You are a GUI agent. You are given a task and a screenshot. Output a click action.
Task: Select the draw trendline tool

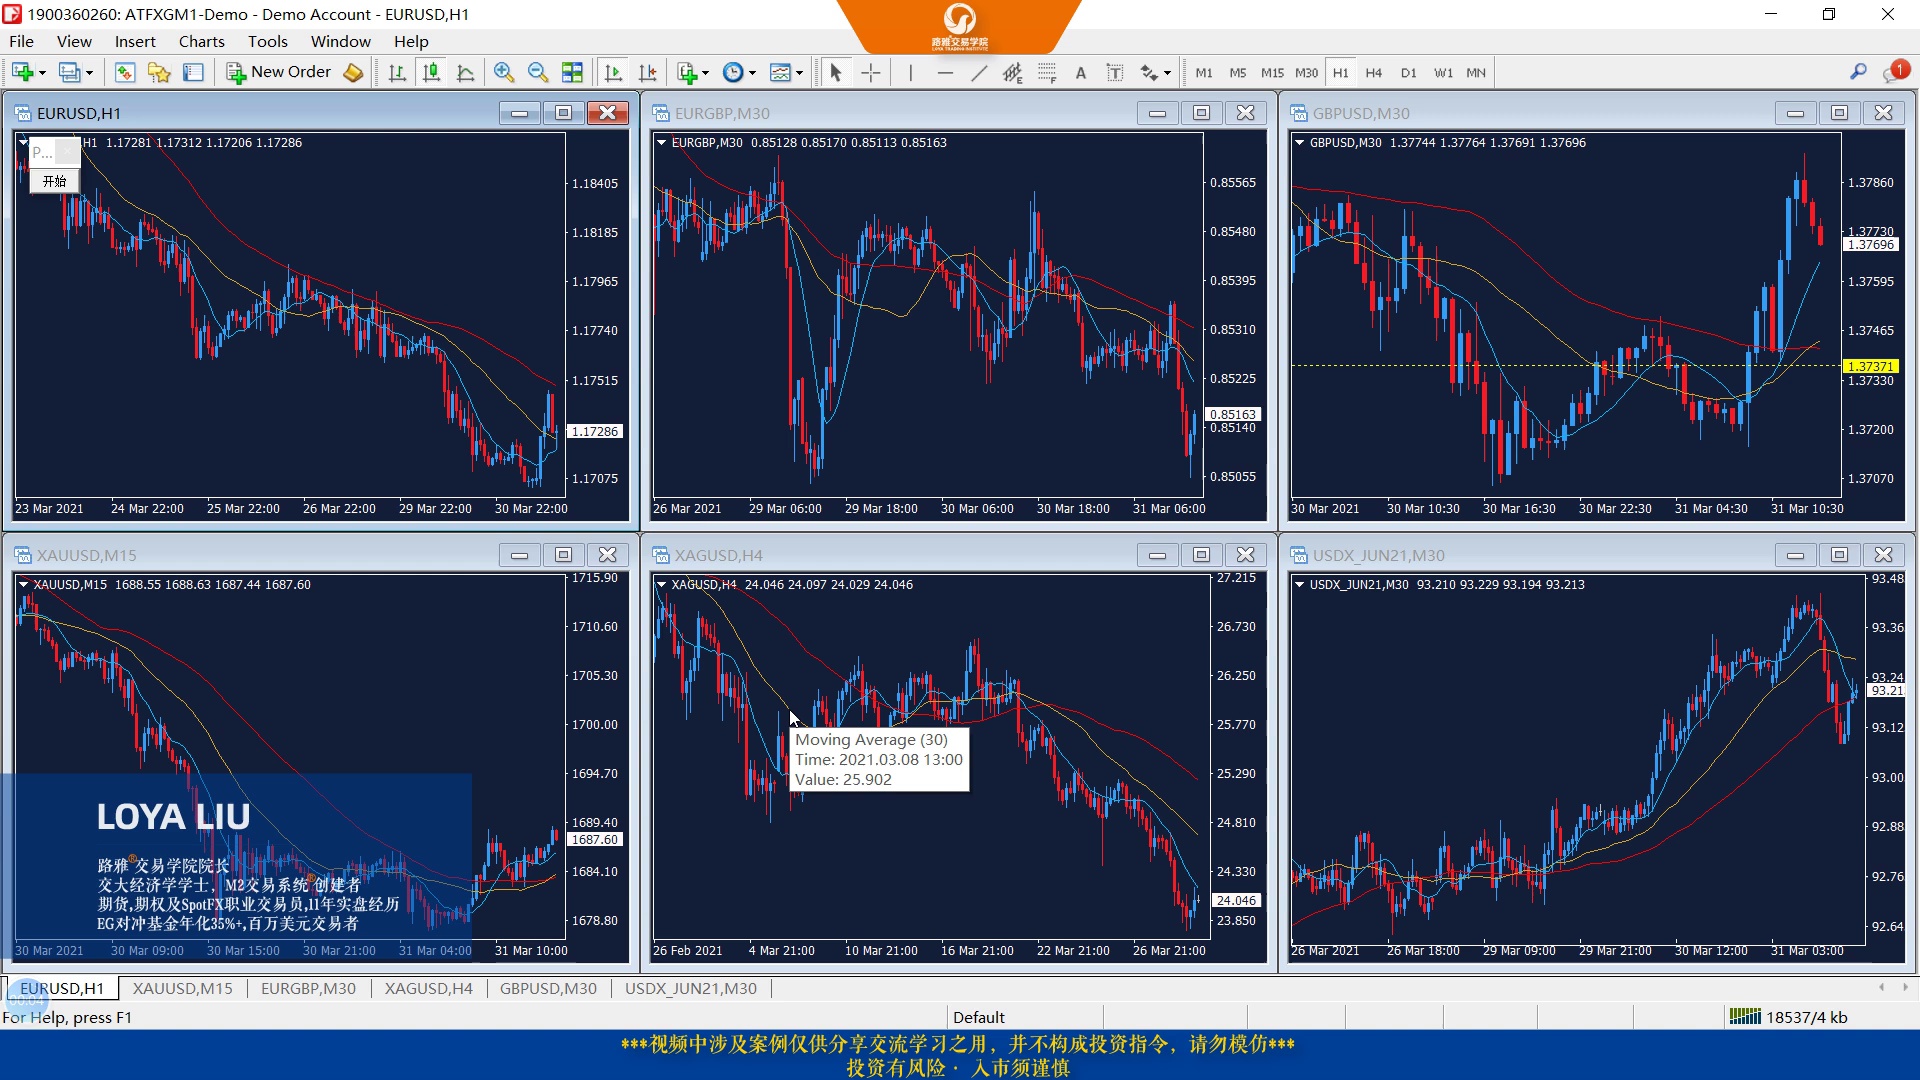[x=979, y=72]
